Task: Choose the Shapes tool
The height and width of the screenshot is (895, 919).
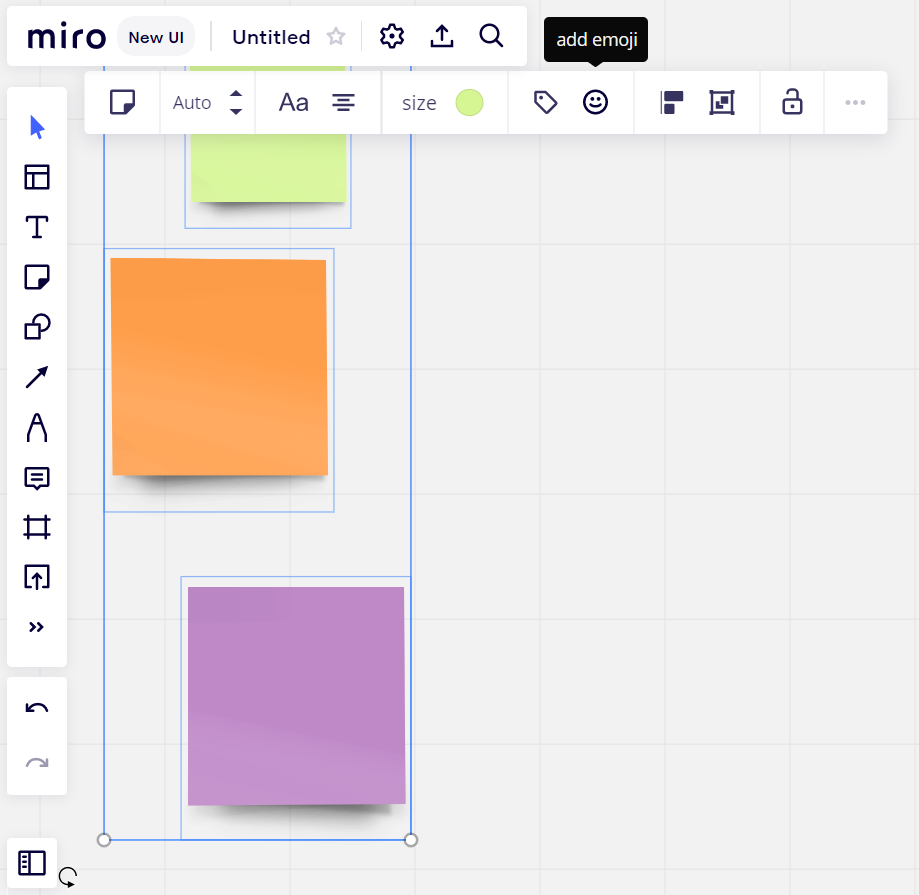Action: tap(37, 328)
